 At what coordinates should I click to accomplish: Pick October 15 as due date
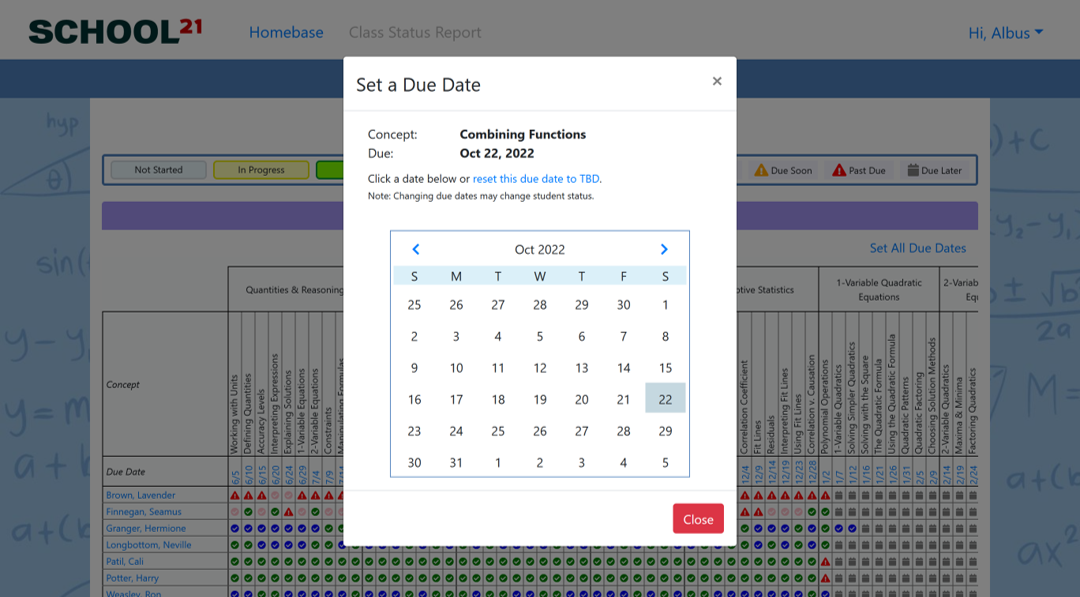point(665,368)
